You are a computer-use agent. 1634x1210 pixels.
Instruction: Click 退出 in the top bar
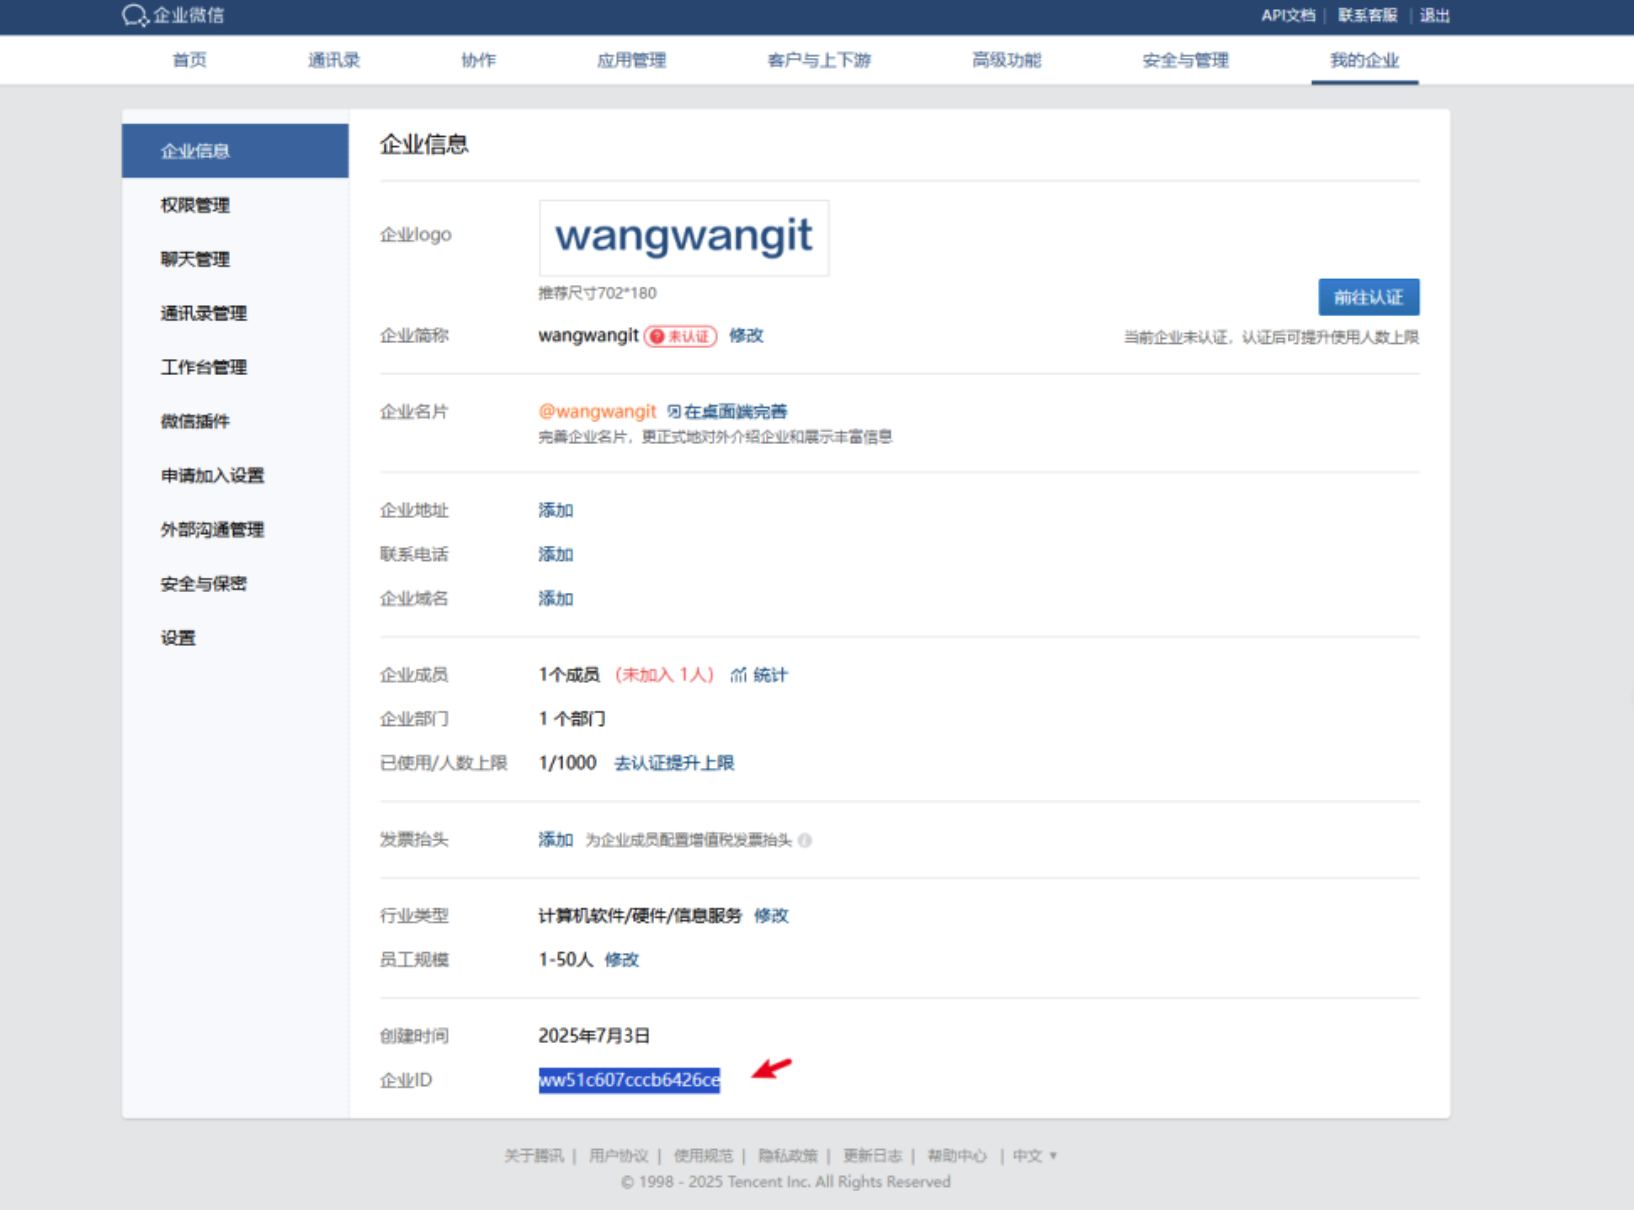(1434, 15)
